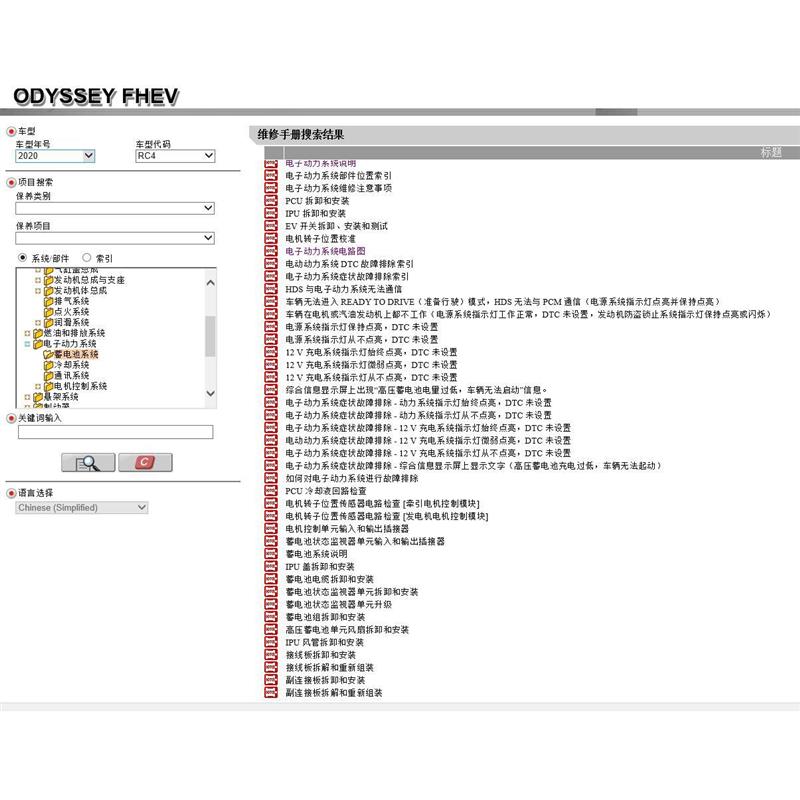Click folder icon of 排气系统 in tree

point(48,301)
